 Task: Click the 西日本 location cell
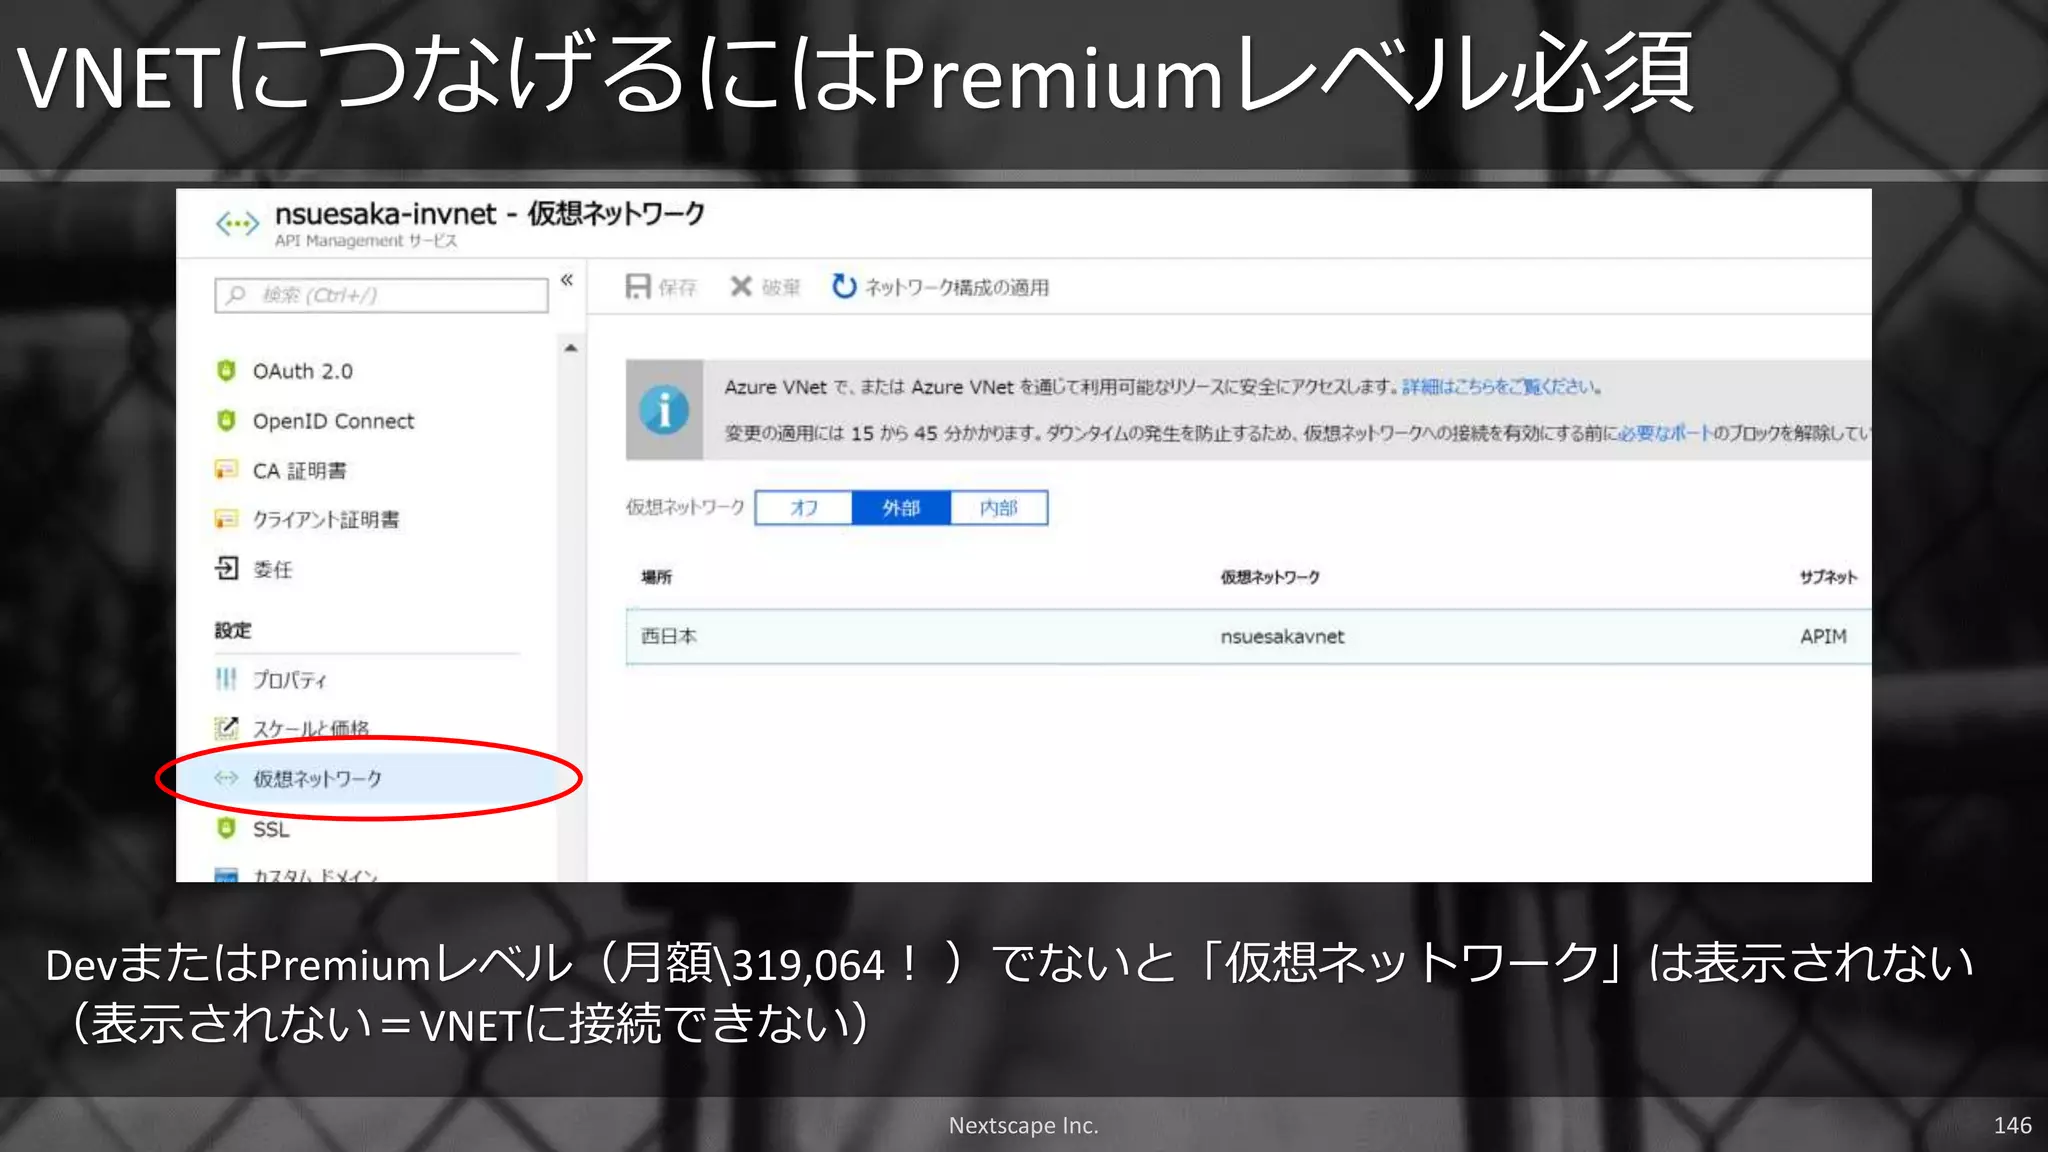[669, 636]
